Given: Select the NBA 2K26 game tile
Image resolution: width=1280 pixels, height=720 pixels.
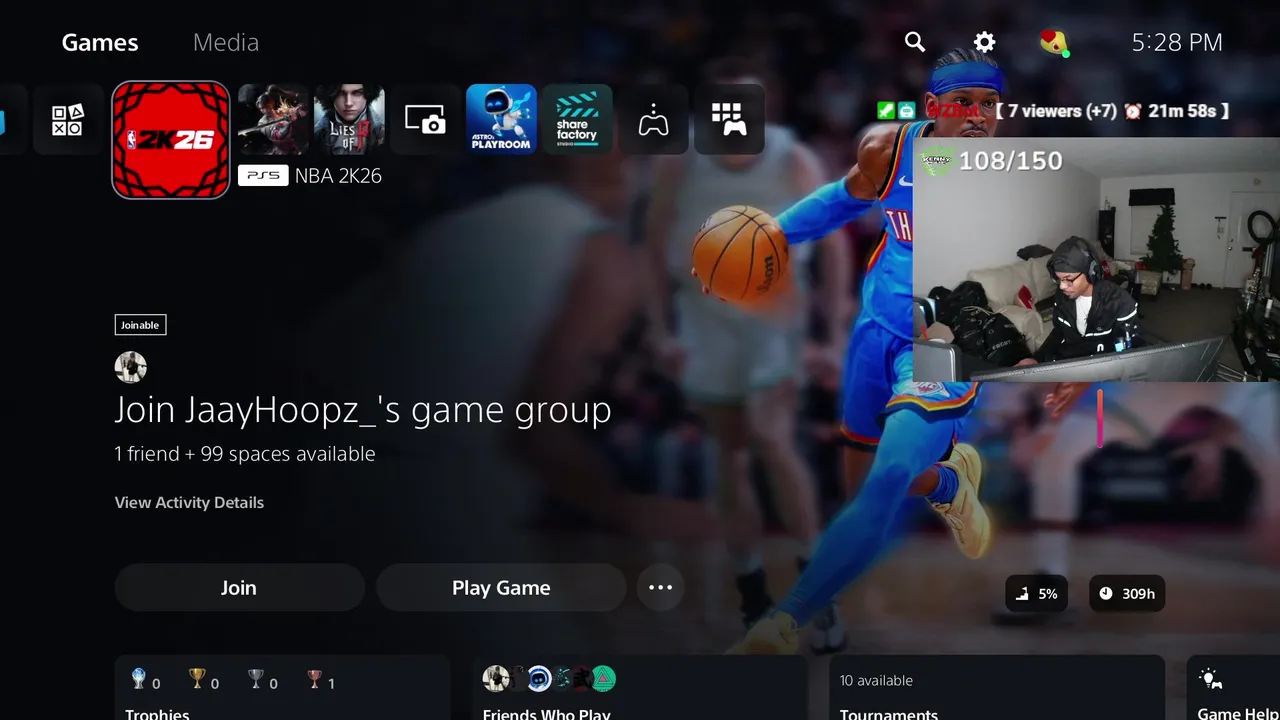Looking at the screenshot, I should [171, 140].
